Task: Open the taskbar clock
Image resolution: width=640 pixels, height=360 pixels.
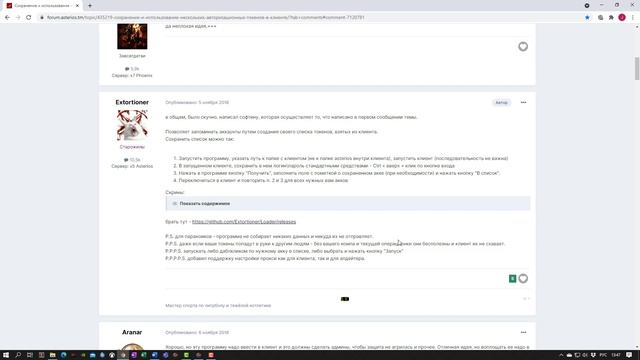Action: click(x=616, y=355)
